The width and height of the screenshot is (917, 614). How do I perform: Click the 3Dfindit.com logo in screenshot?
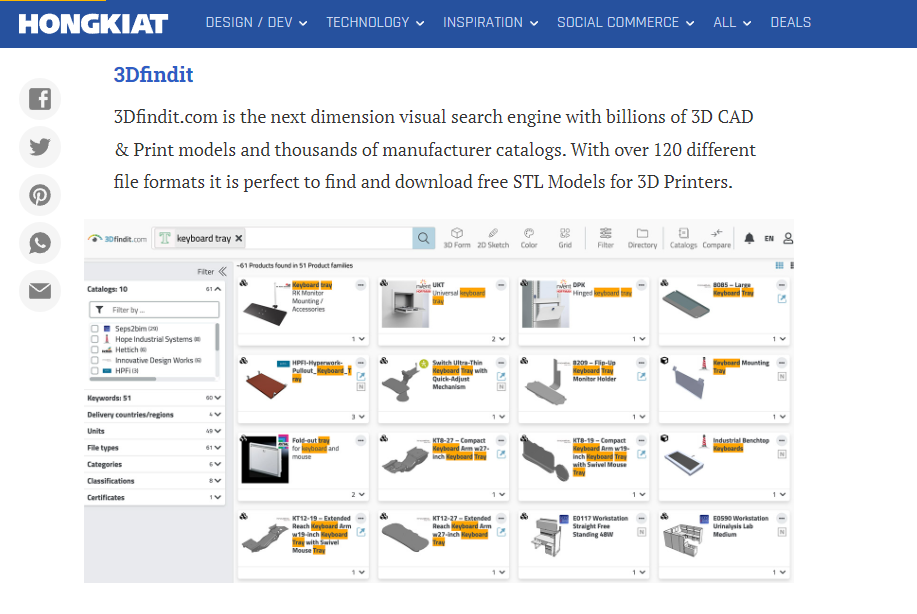(117, 239)
